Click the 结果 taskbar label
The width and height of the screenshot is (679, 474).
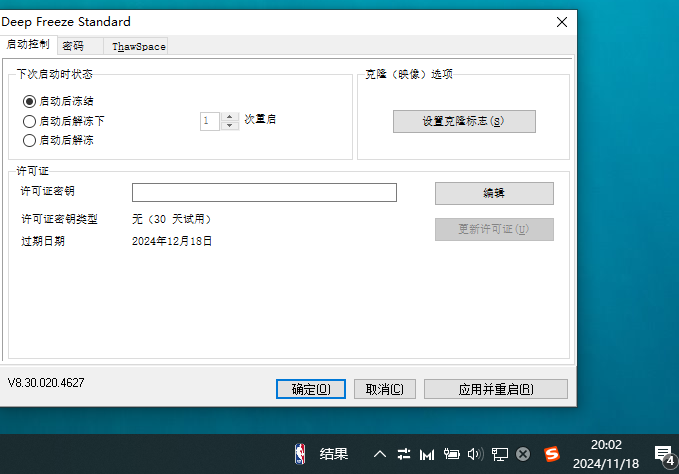(x=334, y=454)
